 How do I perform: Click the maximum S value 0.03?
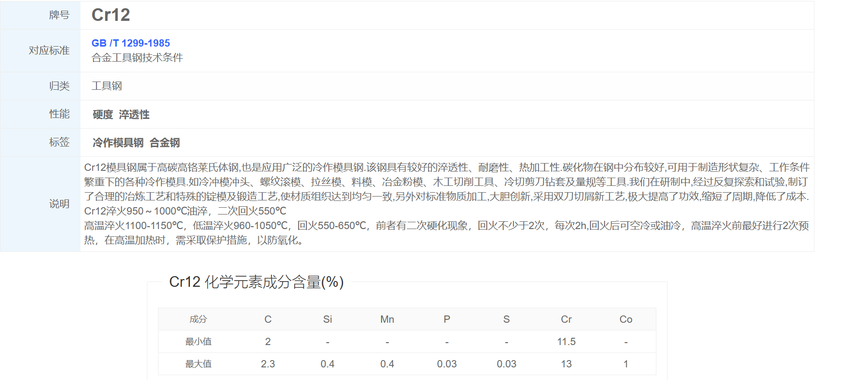click(x=506, y=364)
